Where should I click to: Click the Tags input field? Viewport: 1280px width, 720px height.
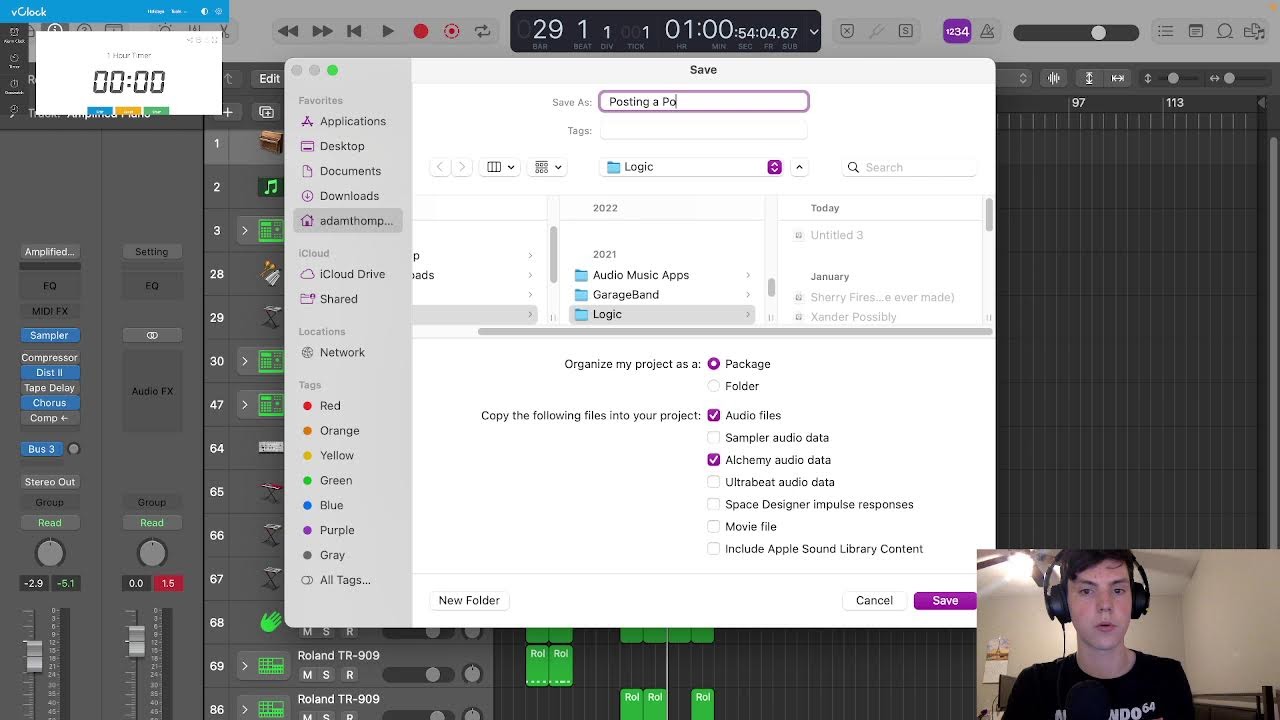[x=704, y=131]
